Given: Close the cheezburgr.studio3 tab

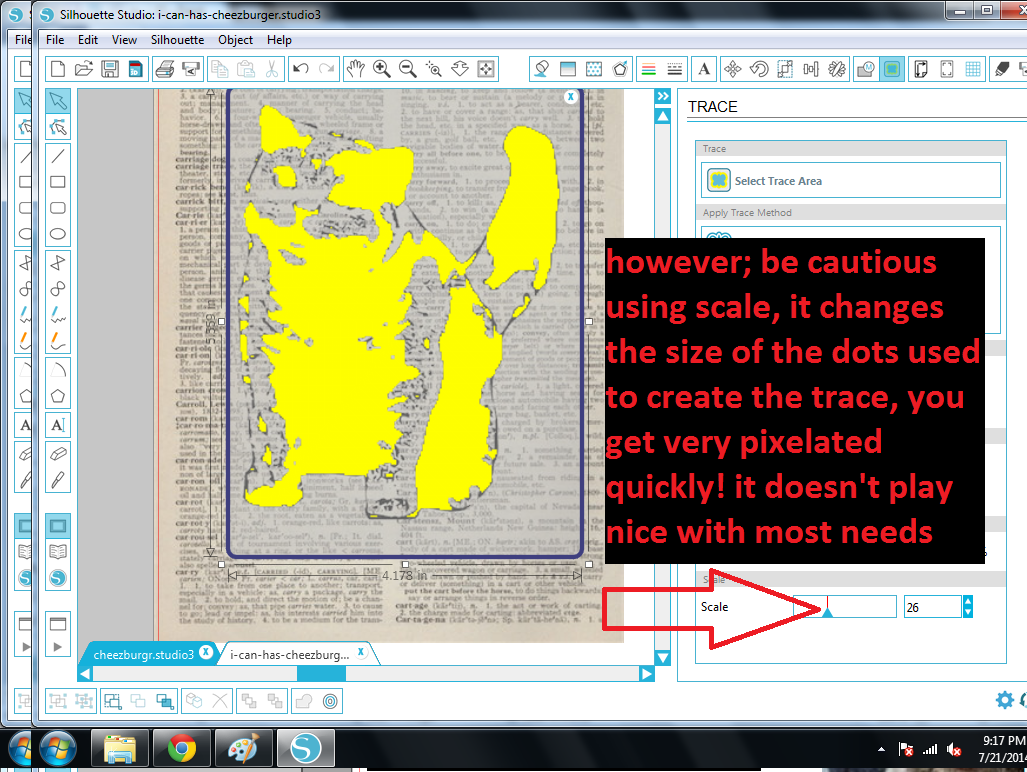Looking at the screenshot, I should [206, 652].
